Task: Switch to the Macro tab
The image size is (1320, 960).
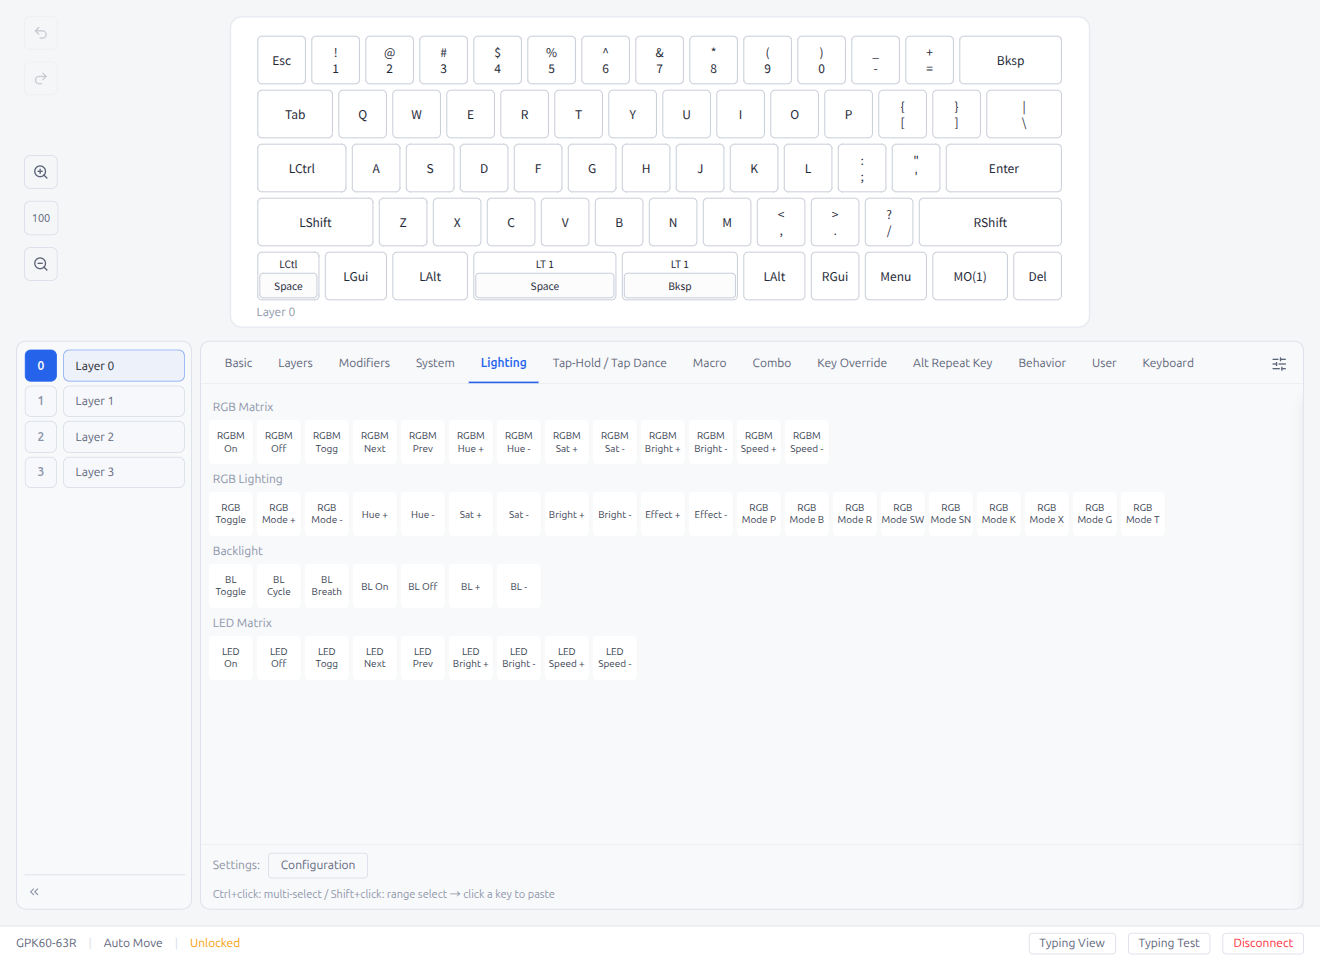Action: click(709, 363)
